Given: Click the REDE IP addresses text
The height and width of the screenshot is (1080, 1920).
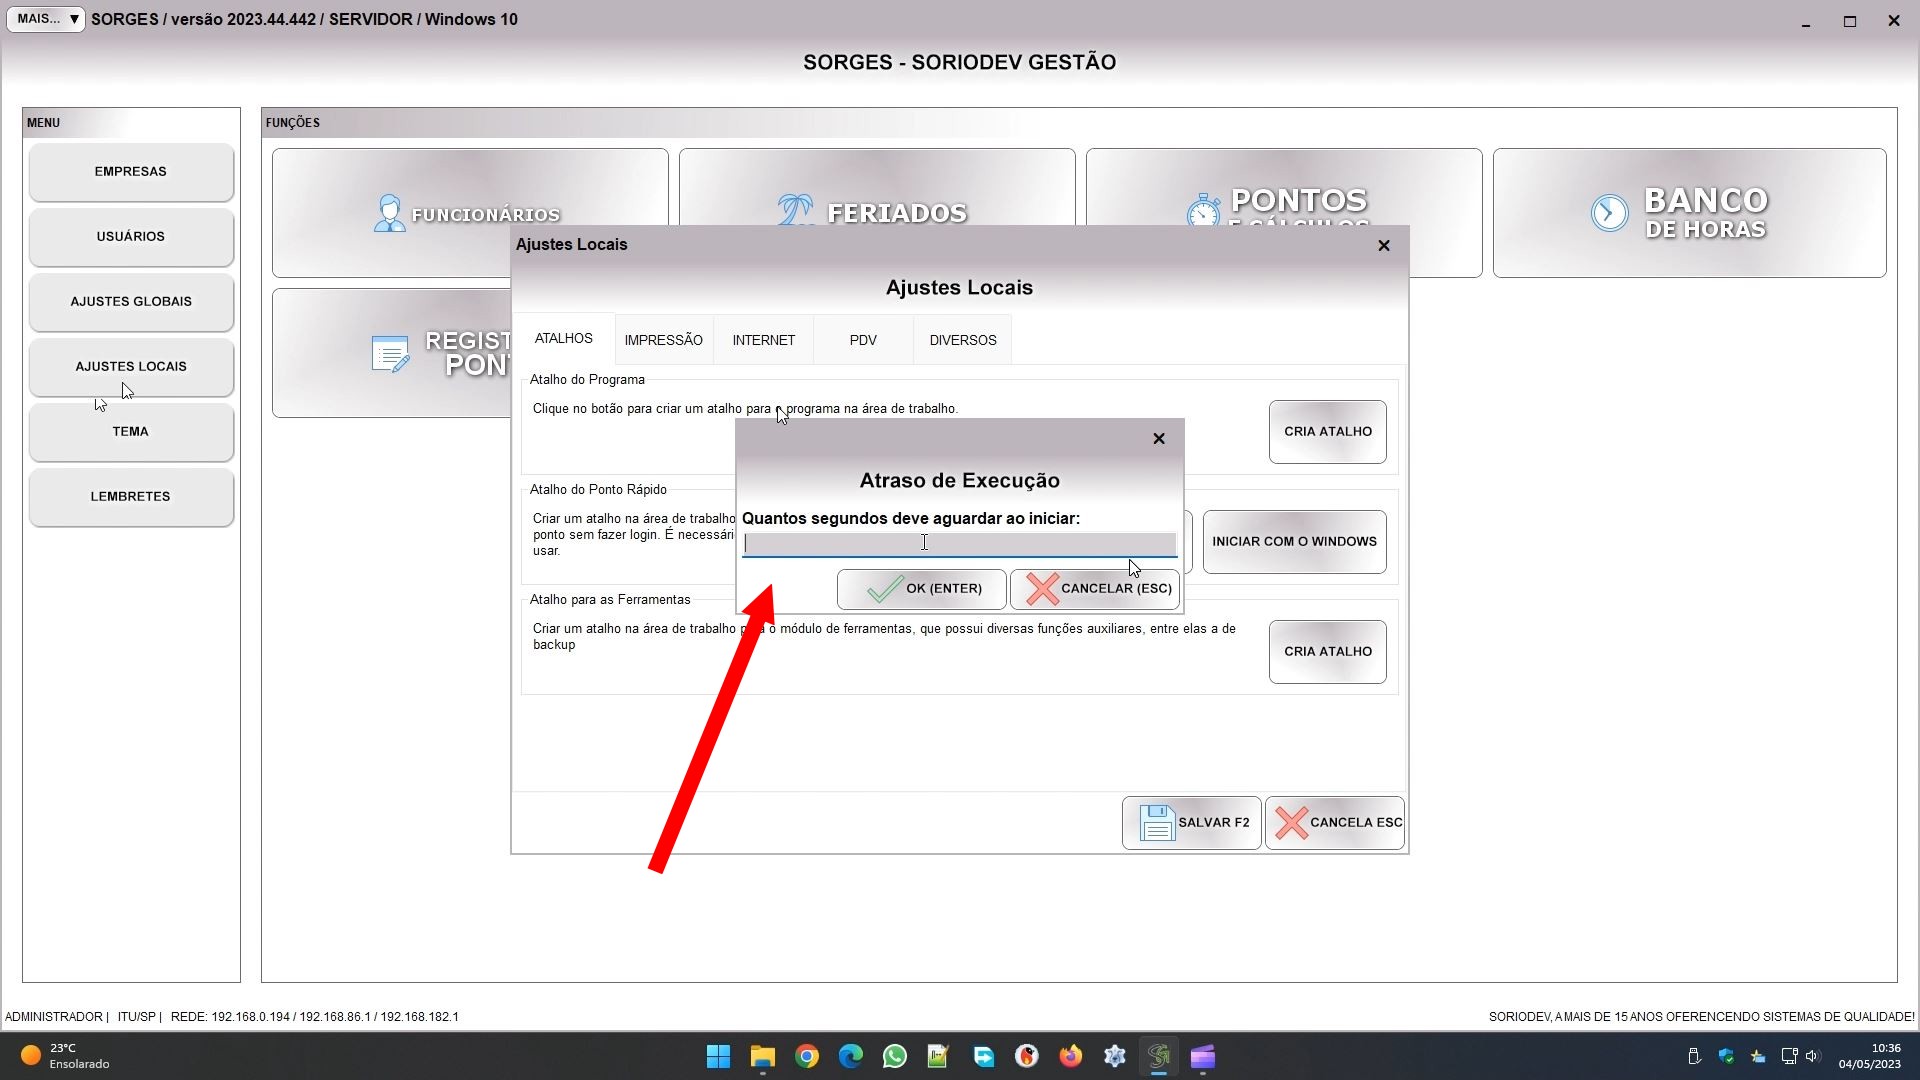Looking at the screenshot, I should click(x=315, y=1017).
